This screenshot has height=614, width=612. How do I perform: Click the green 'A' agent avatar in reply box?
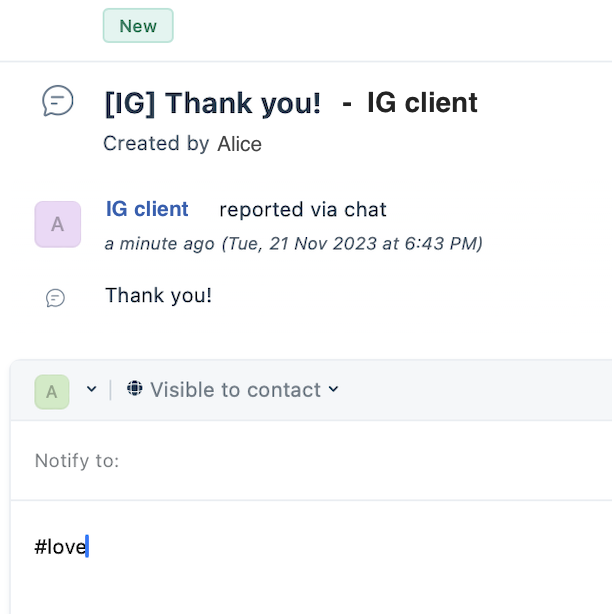coord(52,392)
